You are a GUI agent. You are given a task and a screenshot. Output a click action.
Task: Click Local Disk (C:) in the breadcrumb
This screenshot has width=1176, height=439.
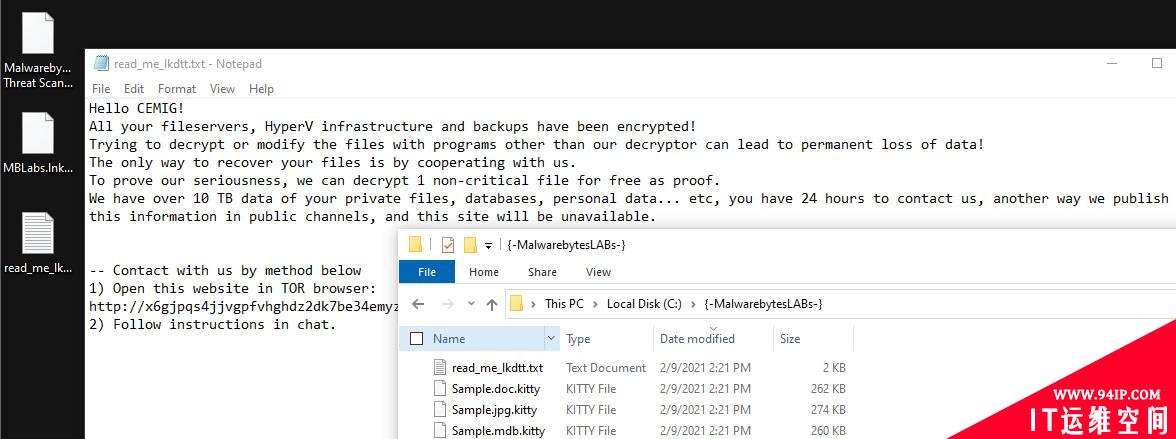click(644, 304)
